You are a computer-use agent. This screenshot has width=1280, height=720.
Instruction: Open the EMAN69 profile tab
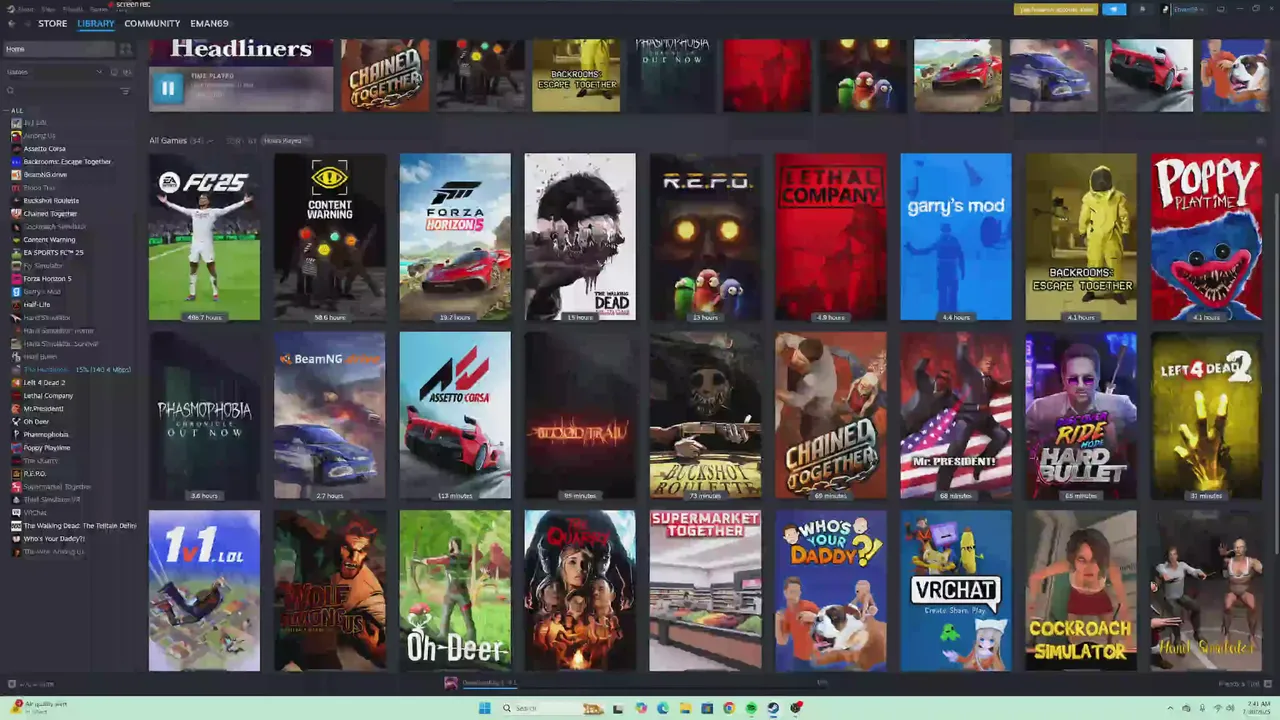tap(209, 23)
